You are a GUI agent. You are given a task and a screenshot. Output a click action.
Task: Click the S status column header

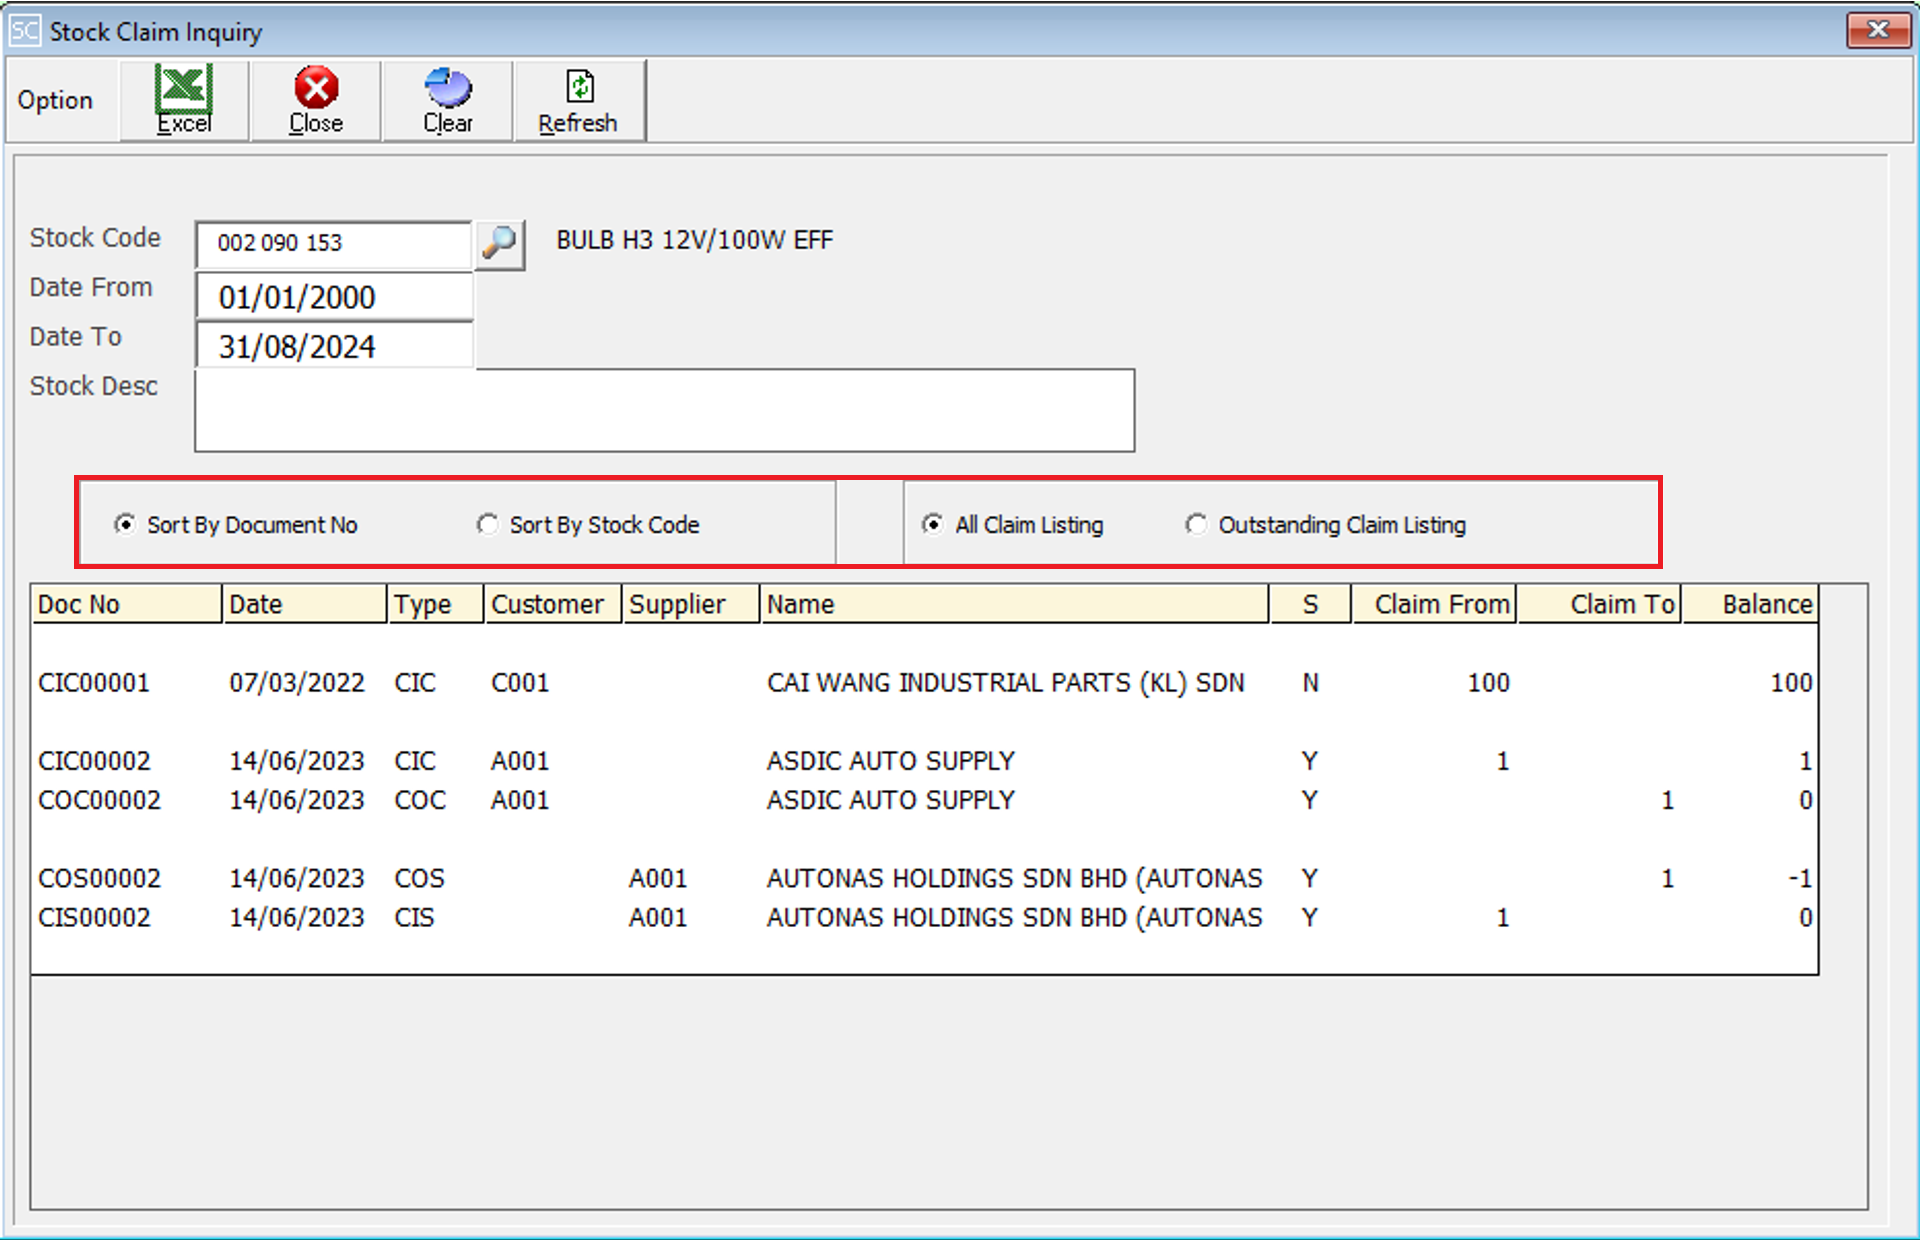click(x=1310, y=604)
